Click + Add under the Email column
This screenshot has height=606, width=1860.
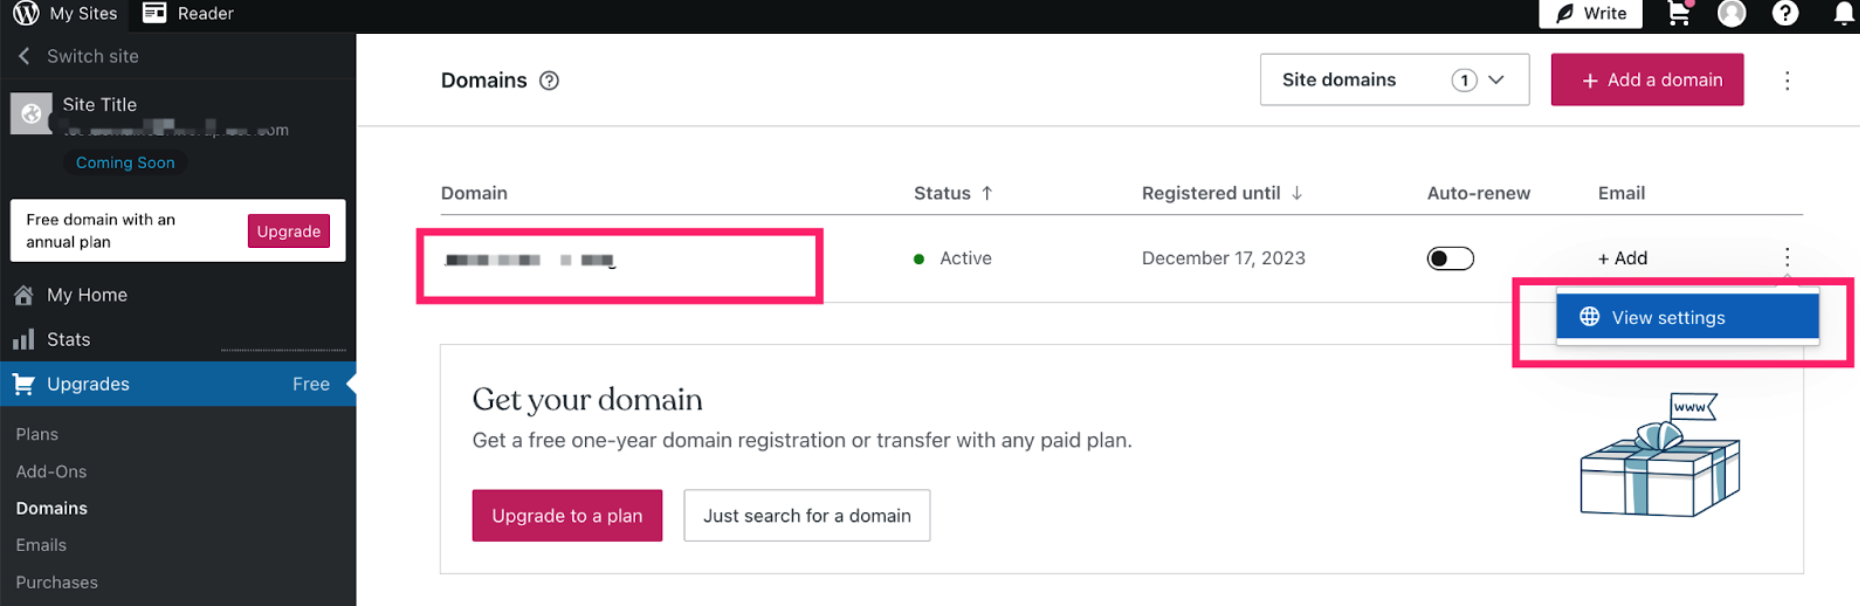(1622, 258)
